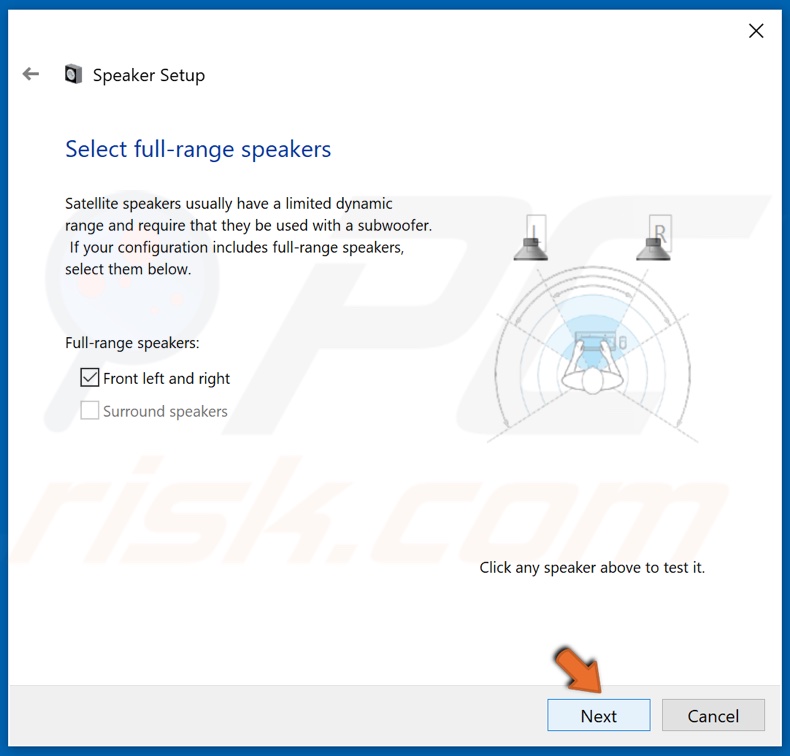This screenshot has height=756, width=790.
Task: Uncheck the Front left and right checkbox
Action: click(90, 377)
